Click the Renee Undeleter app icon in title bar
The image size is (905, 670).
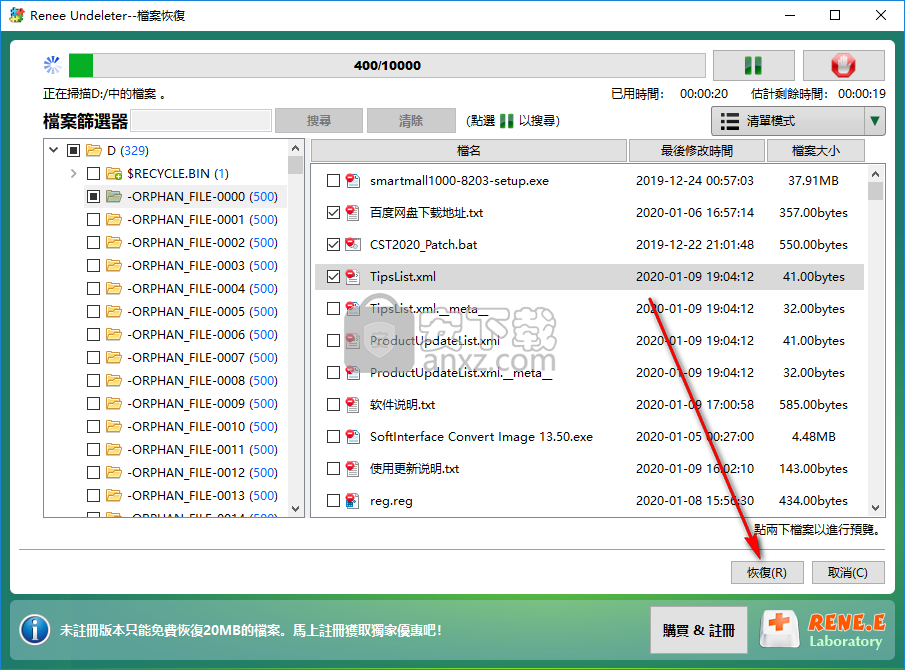(17, 15)
